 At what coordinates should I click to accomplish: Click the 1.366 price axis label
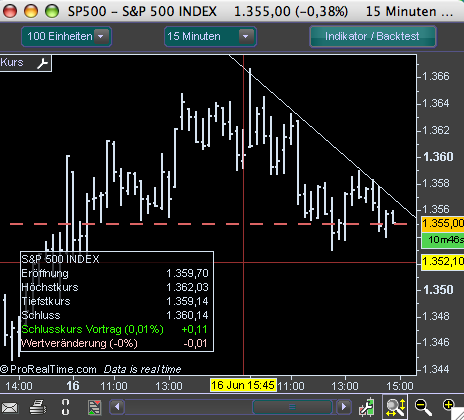point(436,76)
